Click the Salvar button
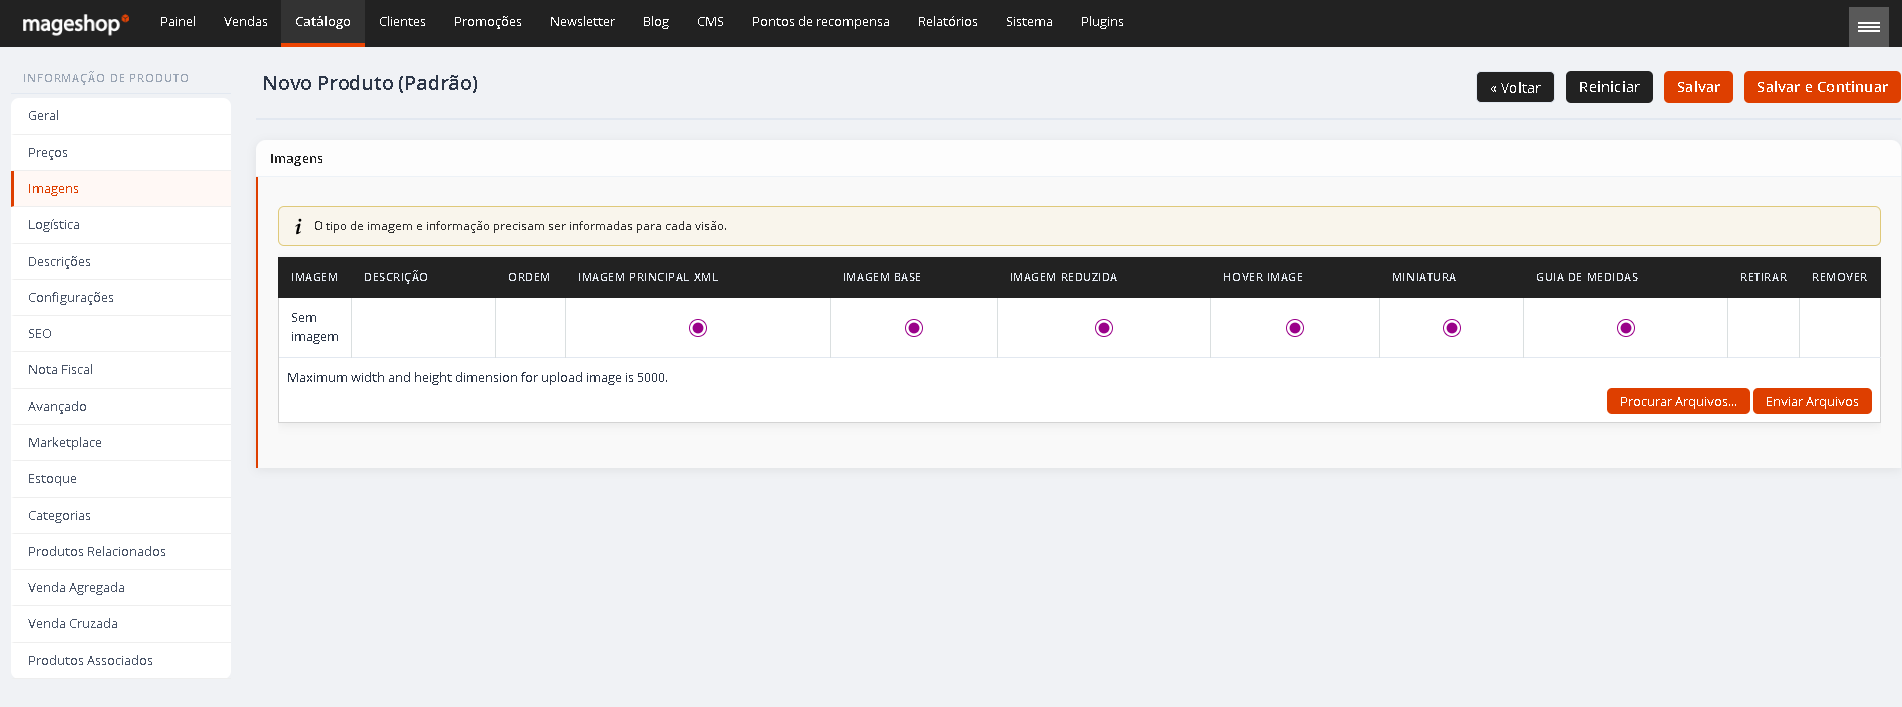The width and height of the screenshot is (1902, 707). pyautogui.click(x=1698, y=87)
